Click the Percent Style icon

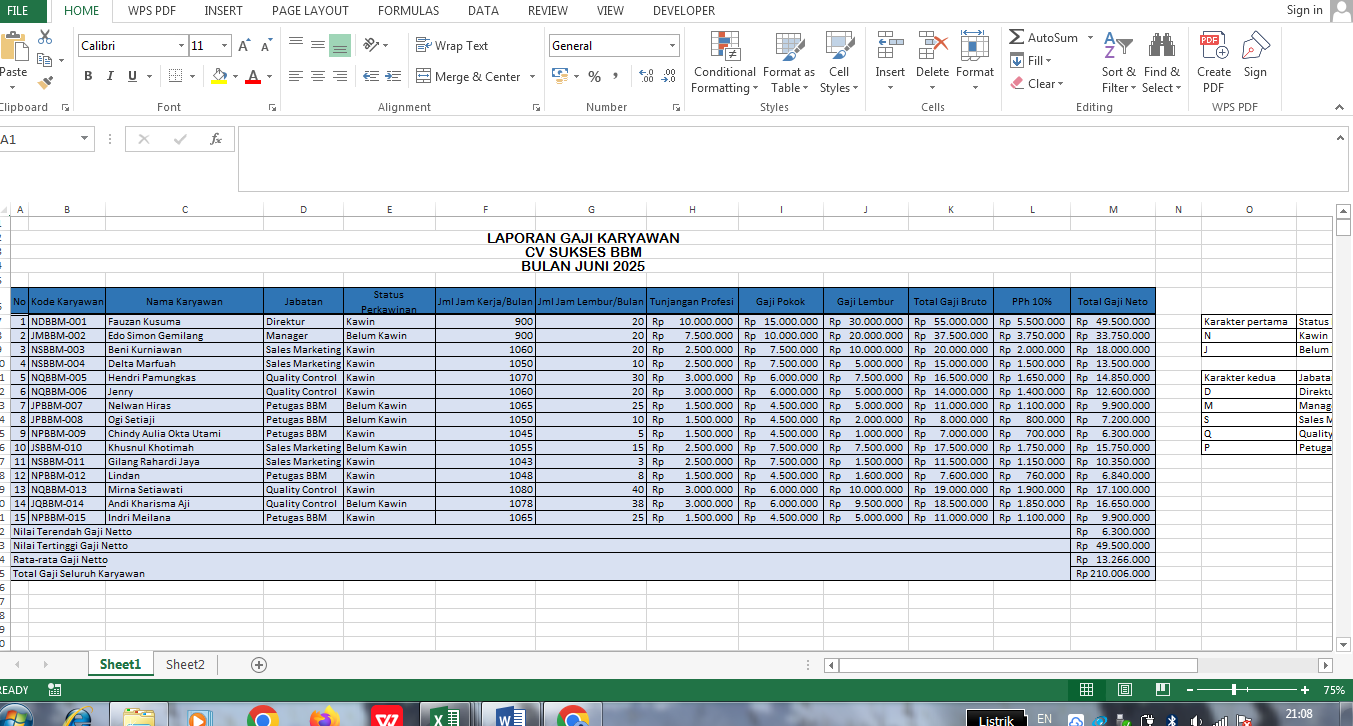tap(594, 76)
